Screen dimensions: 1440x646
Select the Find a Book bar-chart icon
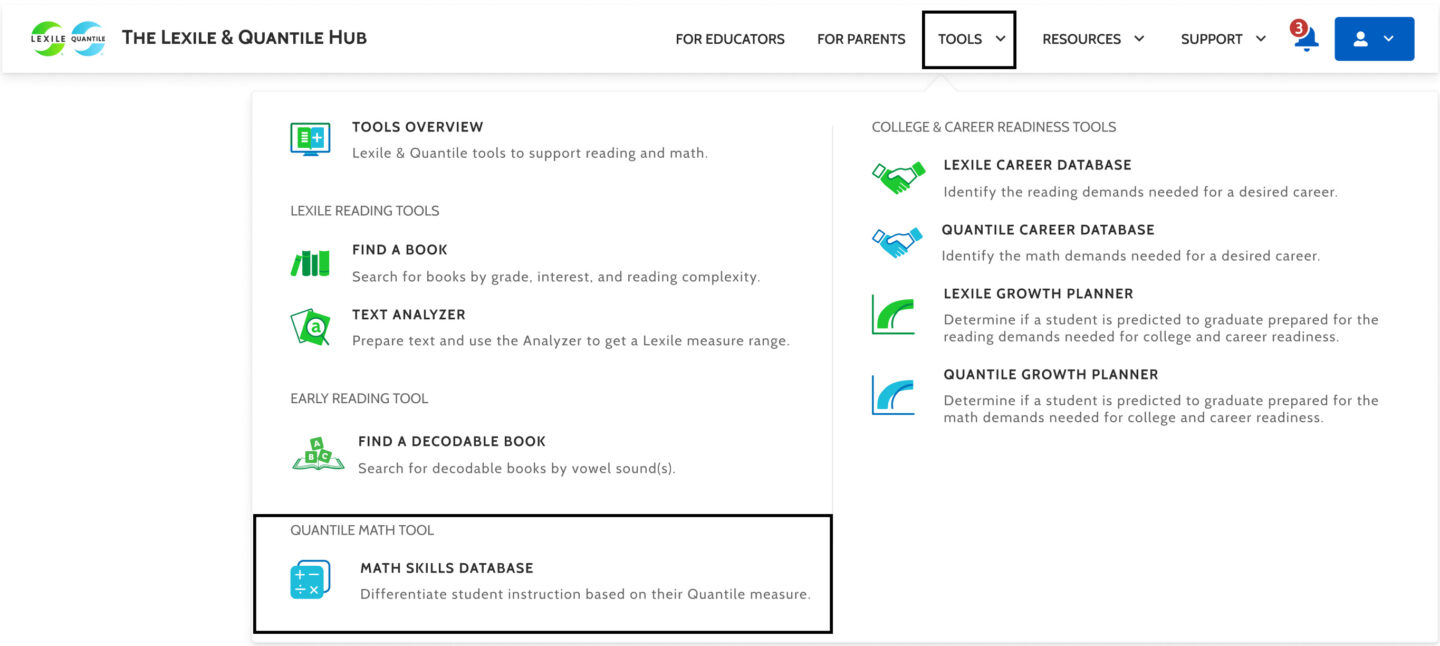309,261
